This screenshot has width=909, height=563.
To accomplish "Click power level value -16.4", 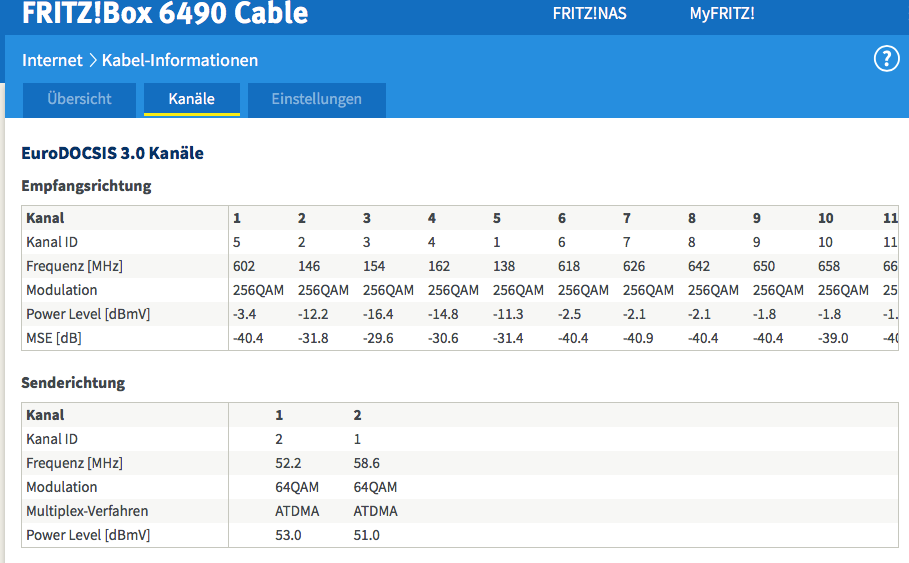I will (378, 314).
